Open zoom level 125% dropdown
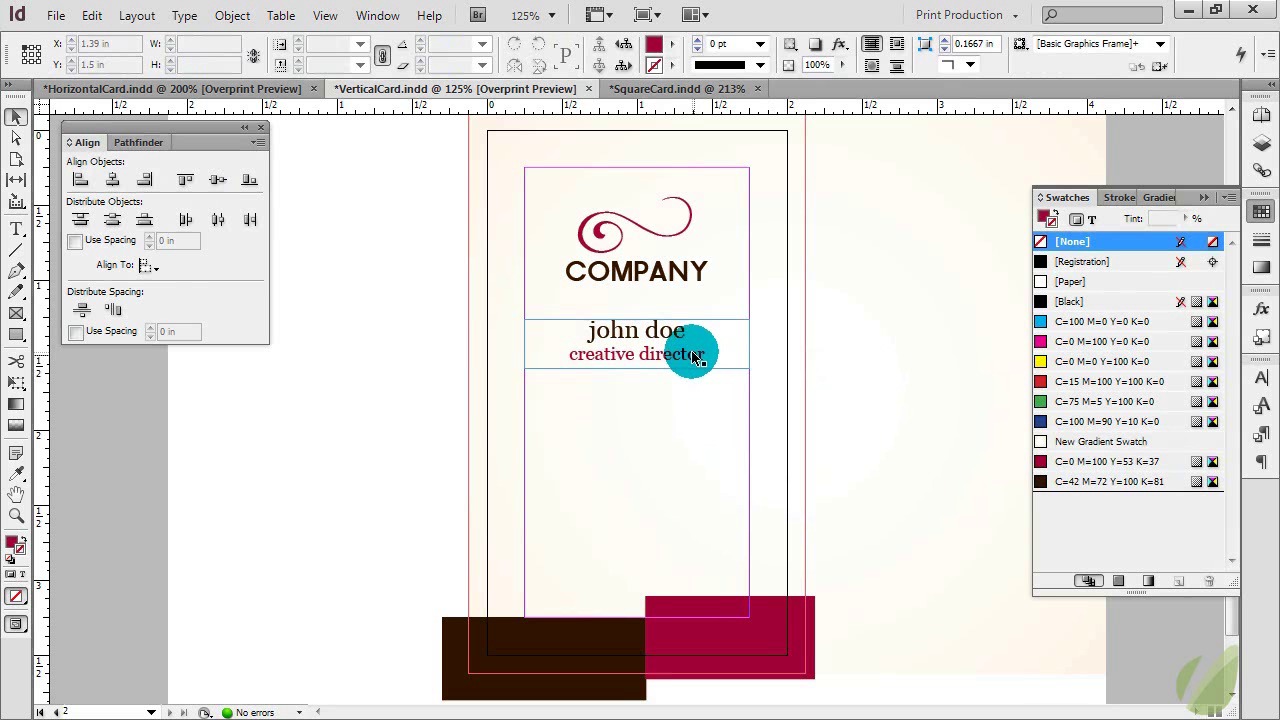This screenshot has height=720, width=1280. (551, 15)
